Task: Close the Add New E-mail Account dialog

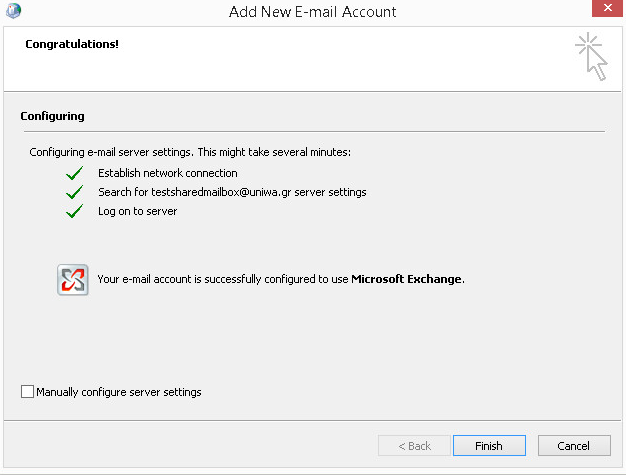Action: pos(607,8)
